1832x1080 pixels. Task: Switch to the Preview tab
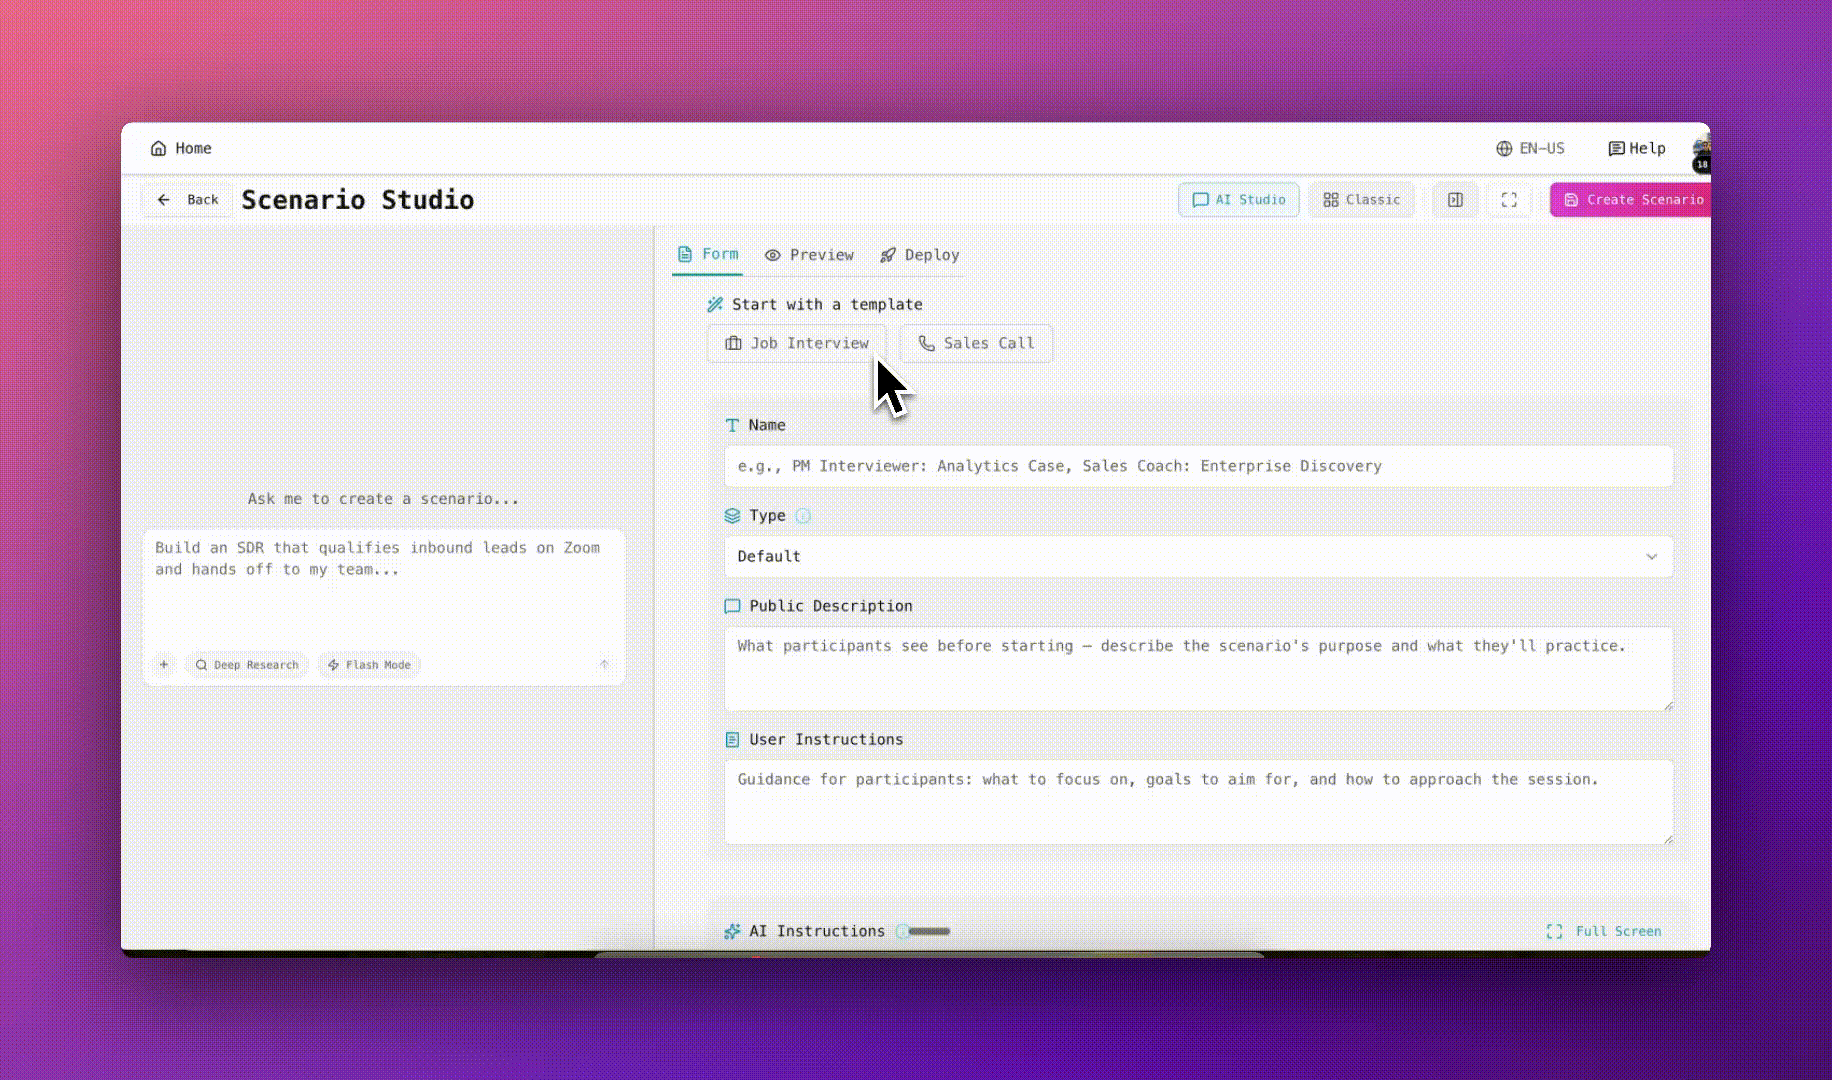pyautogui.click(x=809, y=255)
